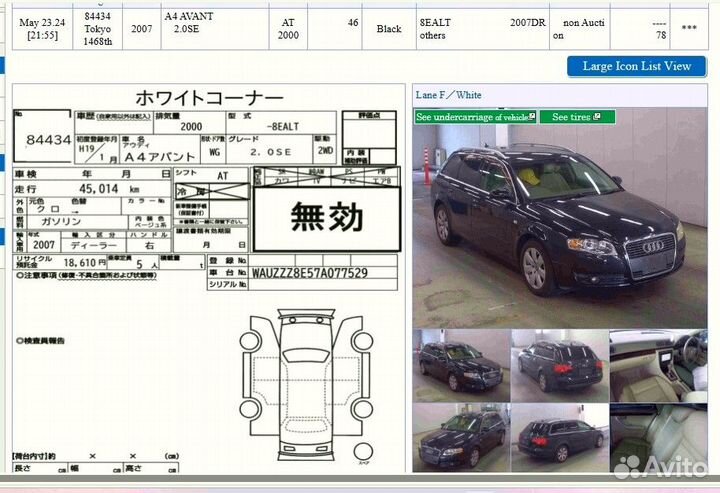The width and height of the screenshot is (720, 493).
Task: Click the 8EALT others cell
Action: (x=483, y=28)
